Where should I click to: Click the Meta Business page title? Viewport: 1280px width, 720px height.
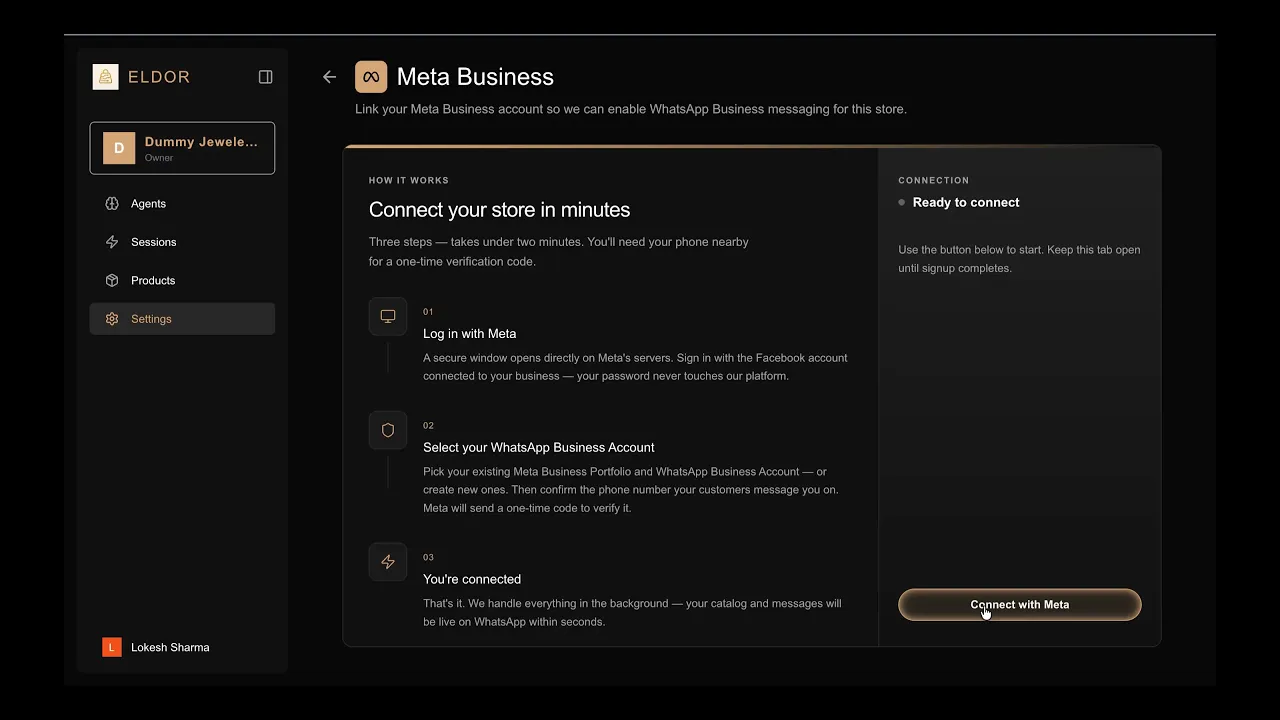(475, 77)
